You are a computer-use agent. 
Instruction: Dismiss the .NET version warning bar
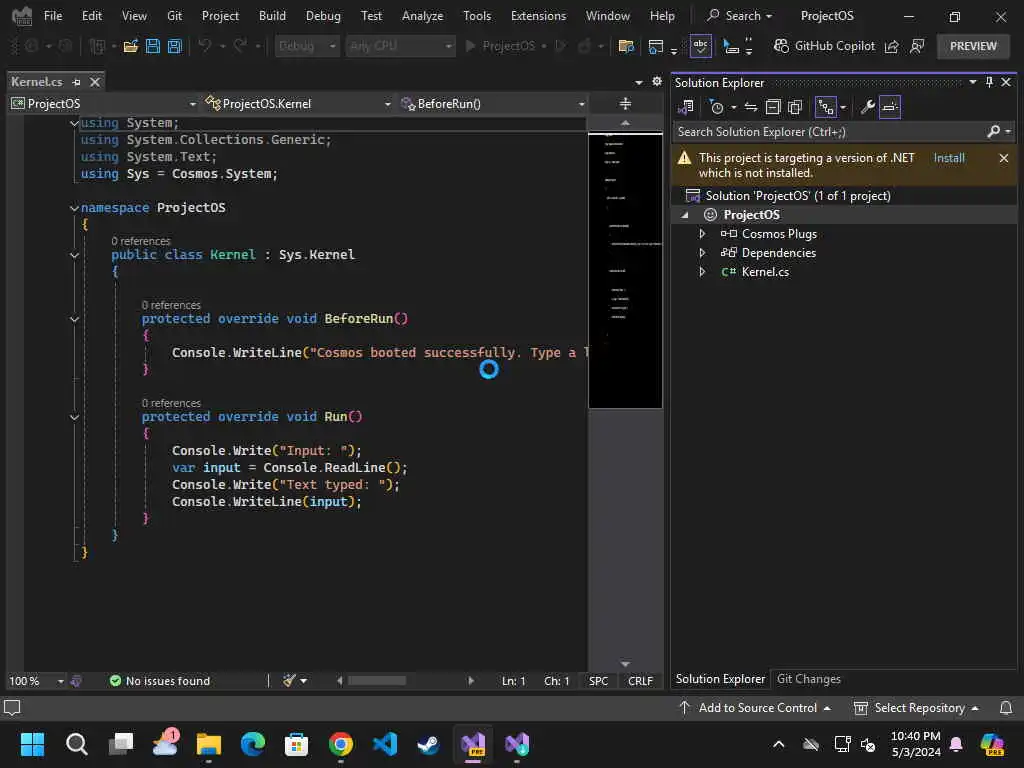tap(1004, 158)
